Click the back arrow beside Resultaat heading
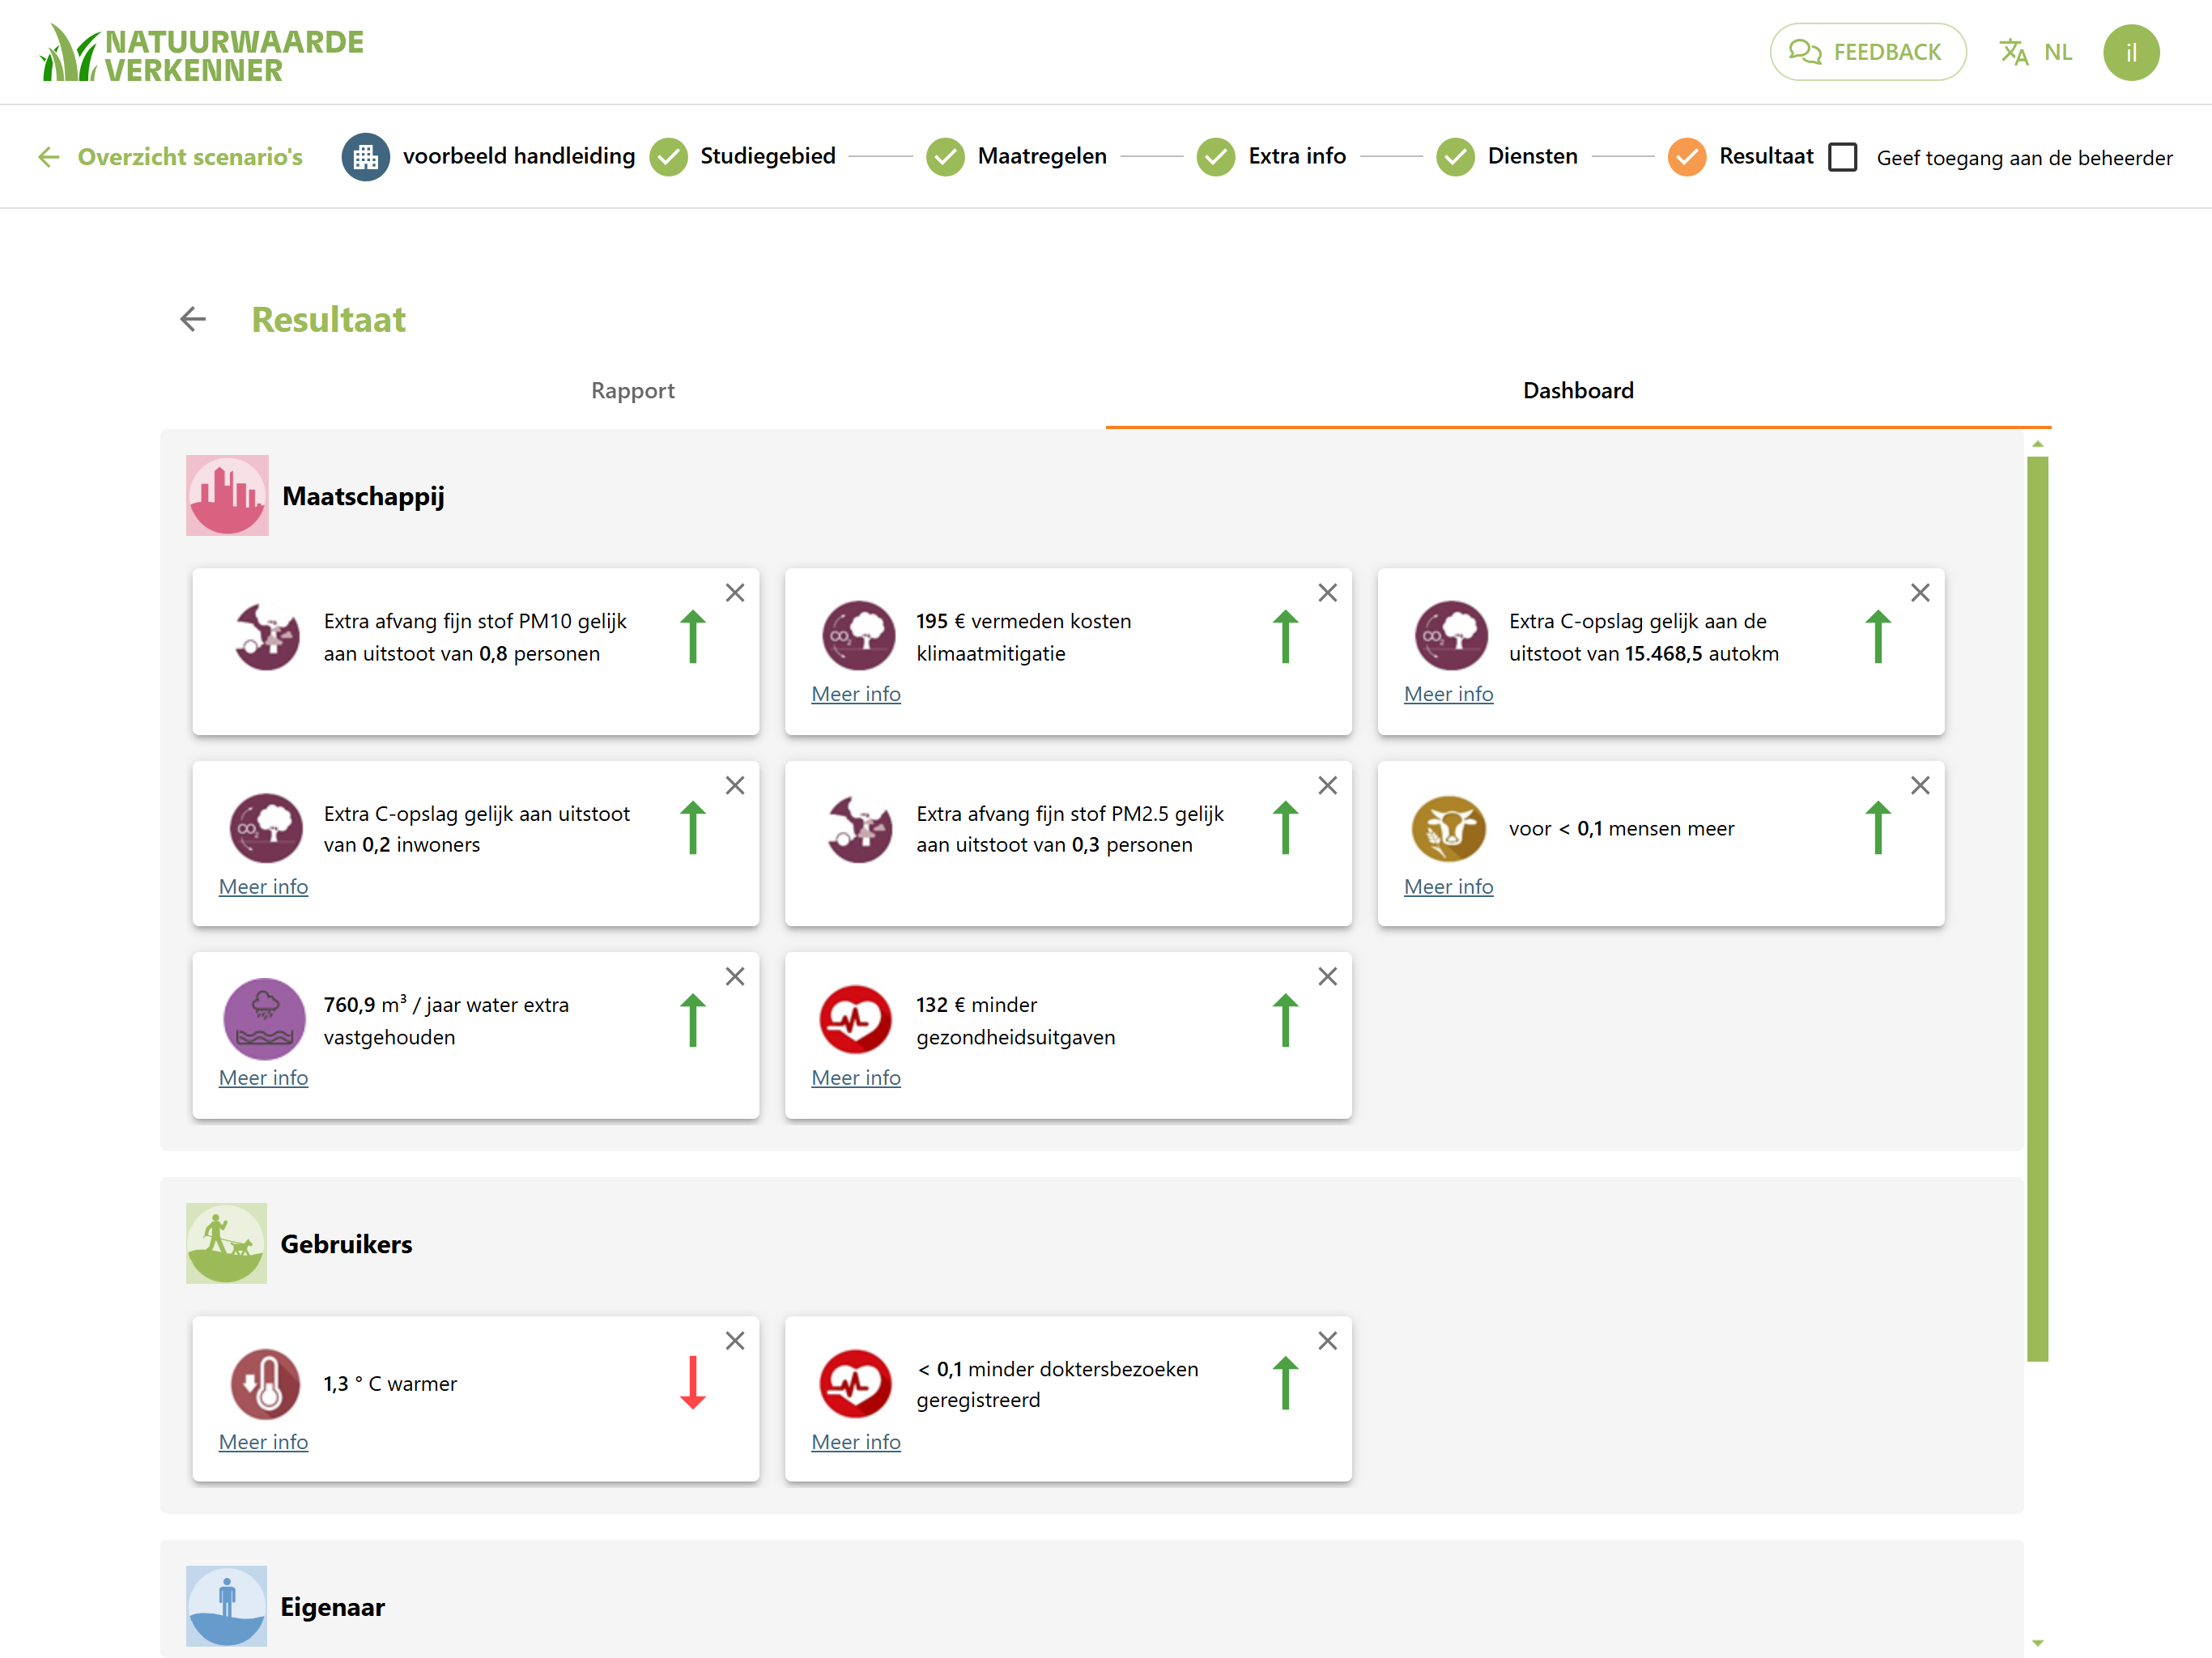The height and width of the screenshot is (1658, 2212). click(193, 319)
